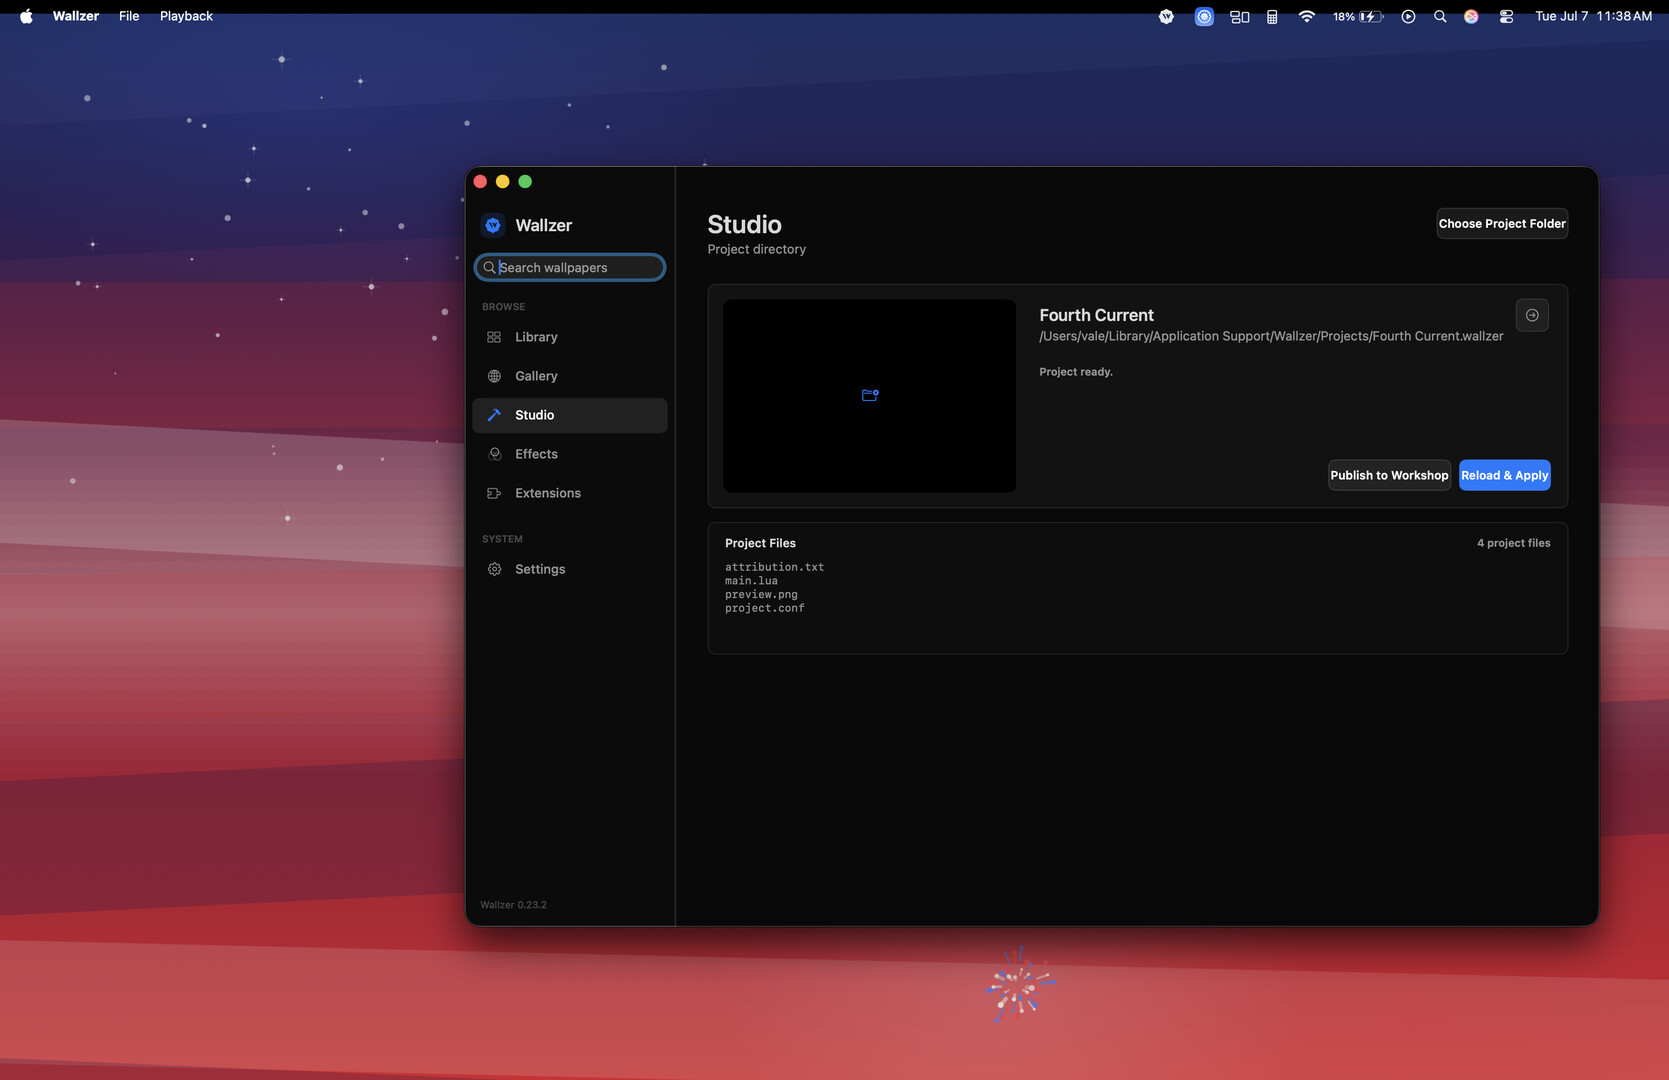Click the 'Project ready.' status text
This screenshot has height=1080, width=1669.
(x=1075, y=372)
